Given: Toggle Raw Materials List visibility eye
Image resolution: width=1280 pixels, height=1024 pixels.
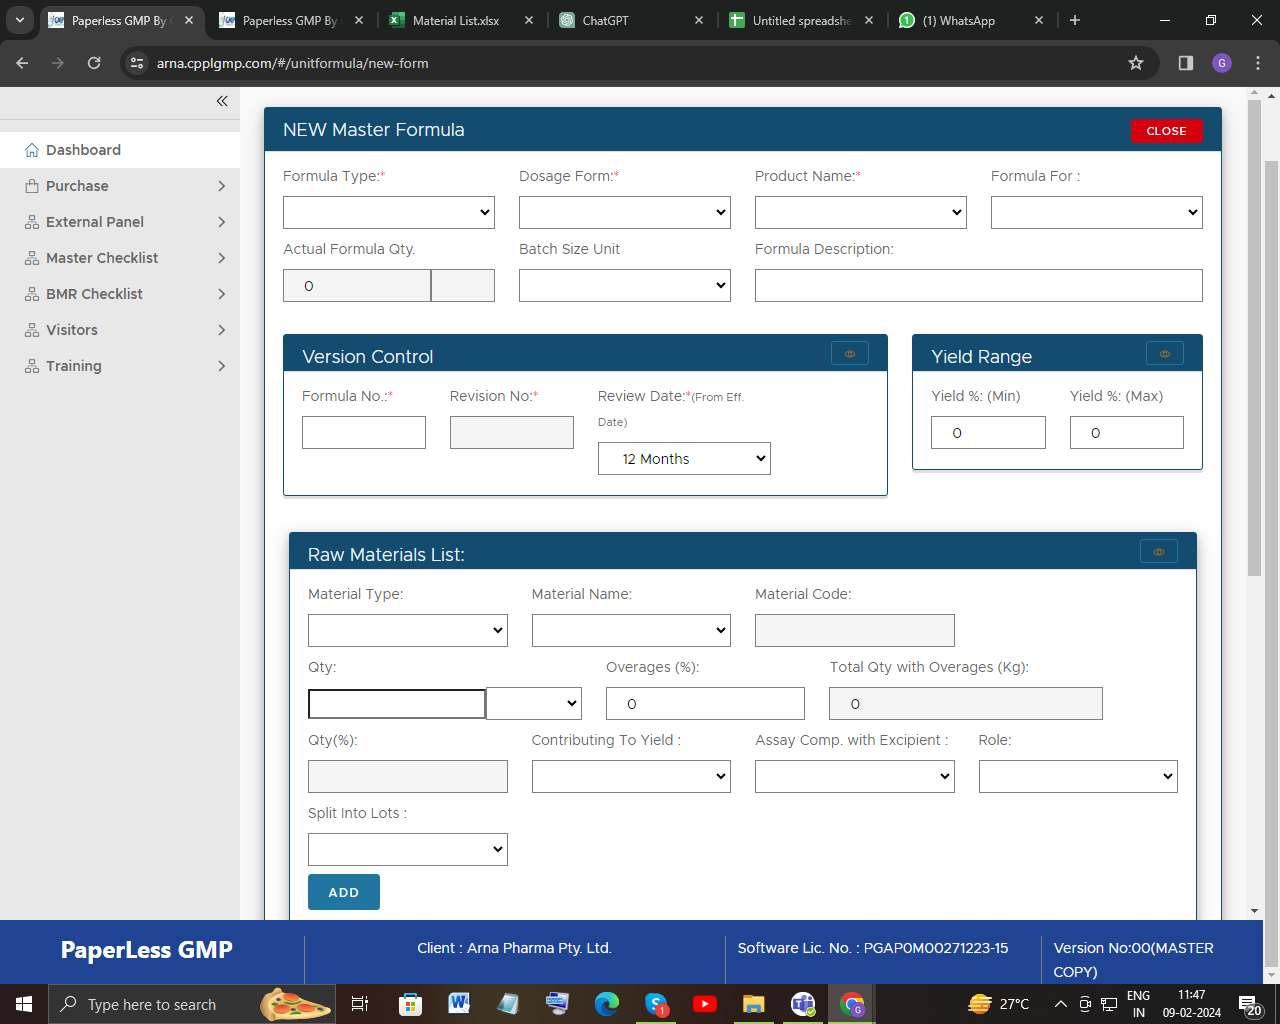Looking at the screenshot, I should (1159, 552).
